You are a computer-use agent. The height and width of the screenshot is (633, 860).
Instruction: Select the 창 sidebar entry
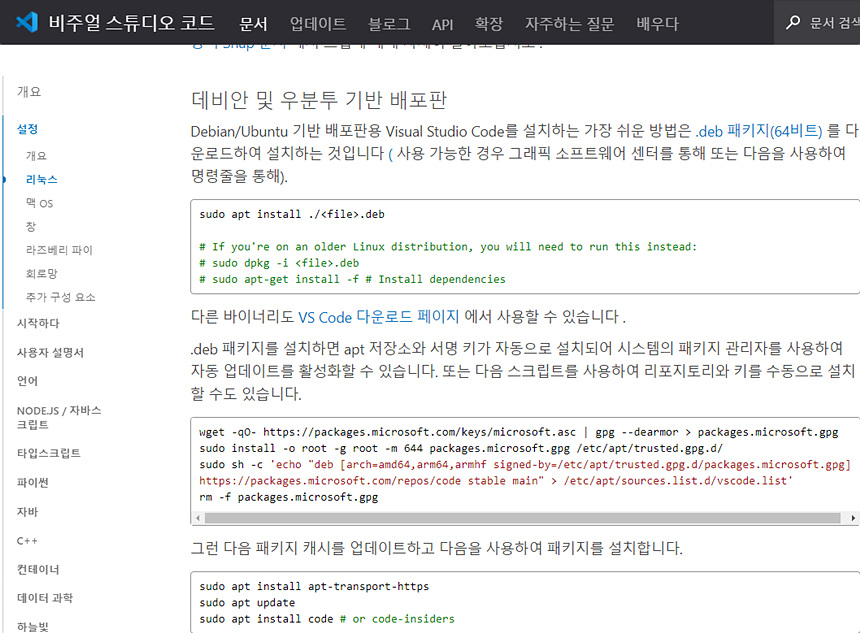[x=31, y=227]
